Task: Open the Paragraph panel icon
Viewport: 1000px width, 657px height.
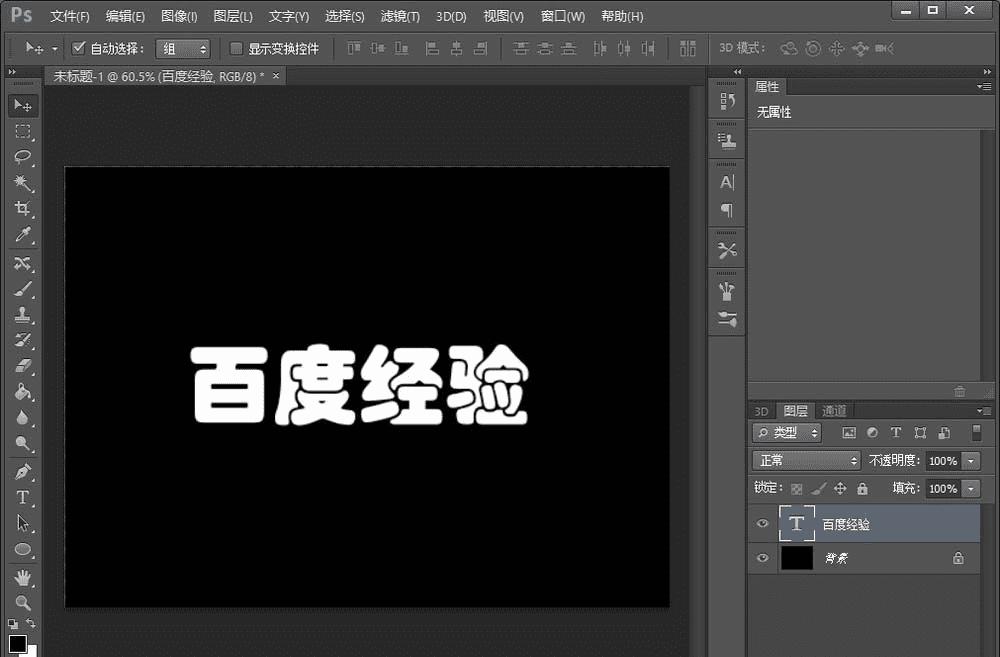Action: (x=727, y=210)
